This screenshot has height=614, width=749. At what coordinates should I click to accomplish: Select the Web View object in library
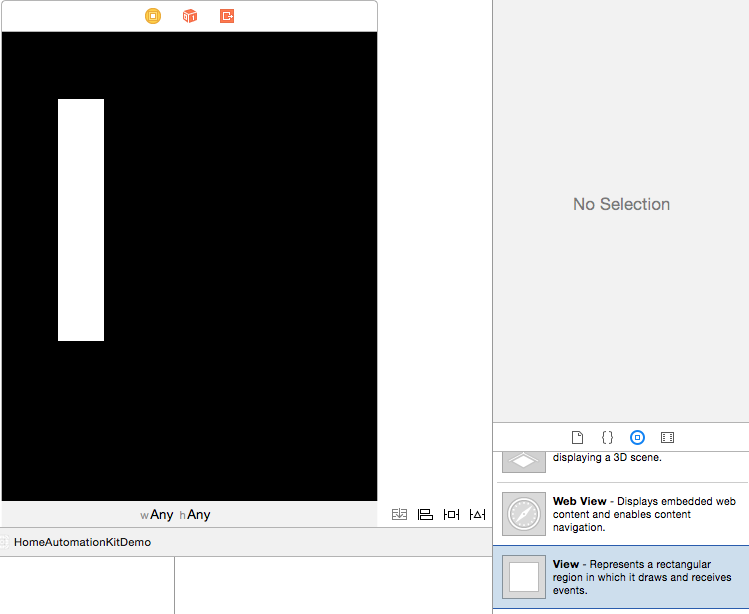(621, 514)
